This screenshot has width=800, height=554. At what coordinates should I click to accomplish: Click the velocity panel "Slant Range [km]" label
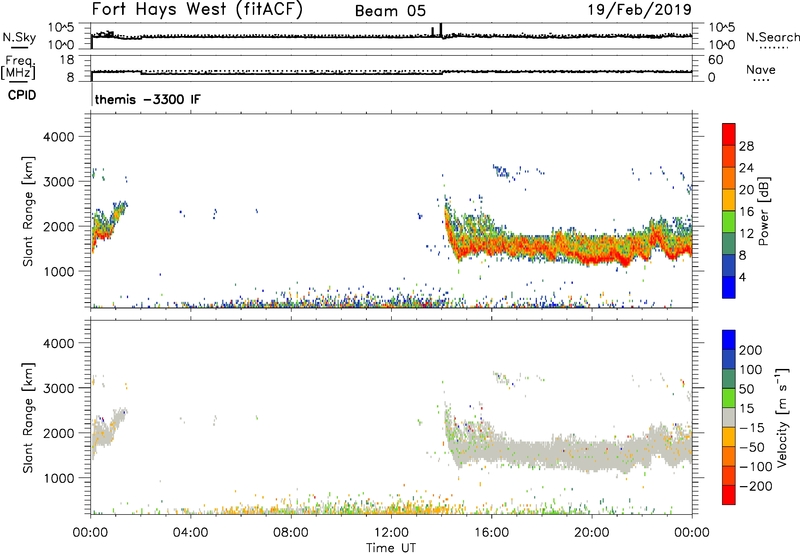[x=28, y=417]
